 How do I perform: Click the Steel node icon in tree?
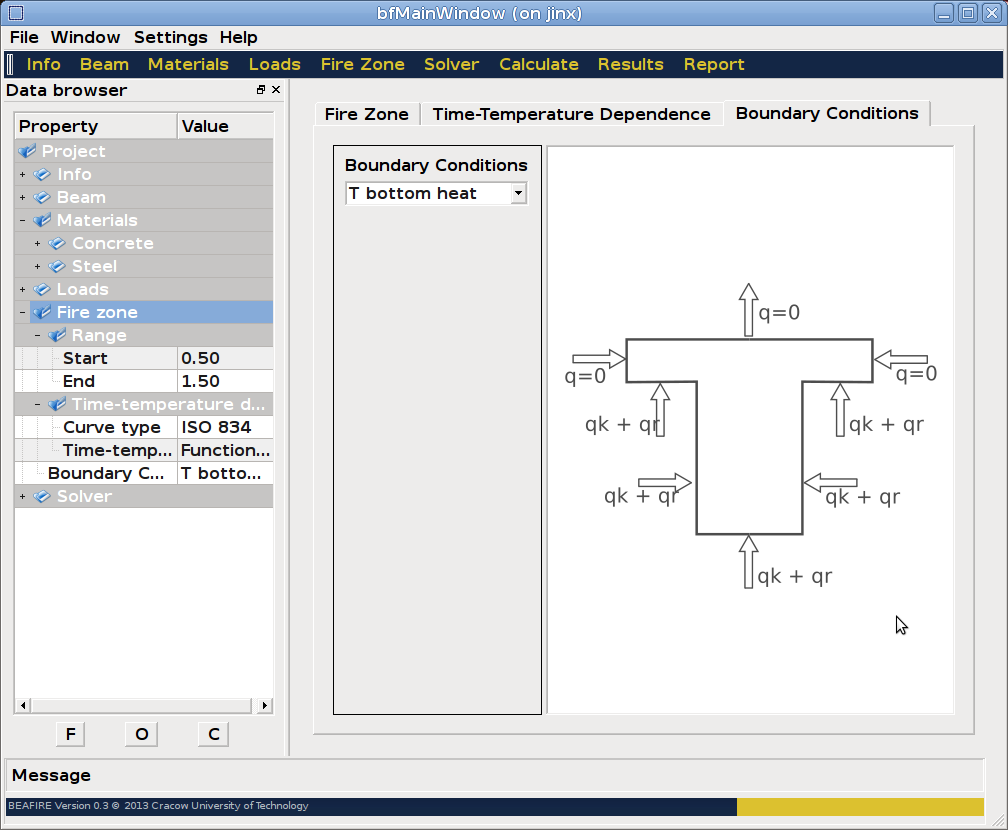58,267
